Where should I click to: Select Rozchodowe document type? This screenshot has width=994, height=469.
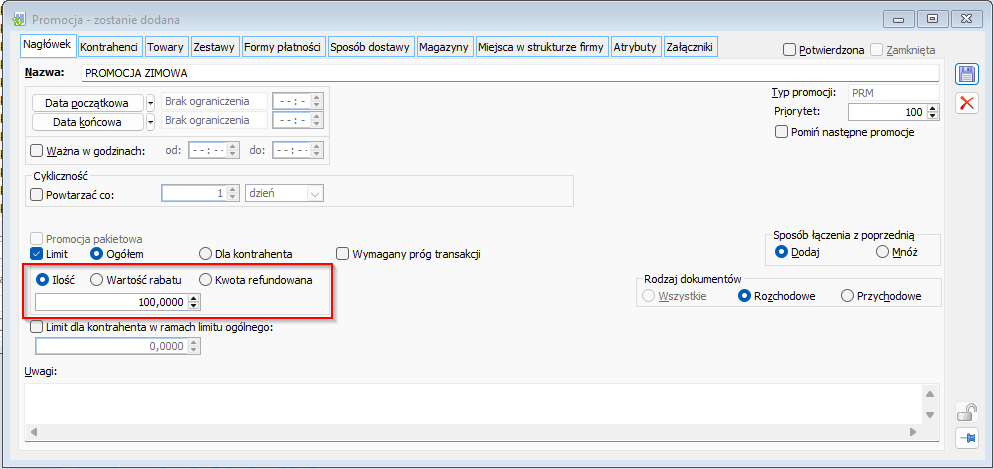pos(746,296)
